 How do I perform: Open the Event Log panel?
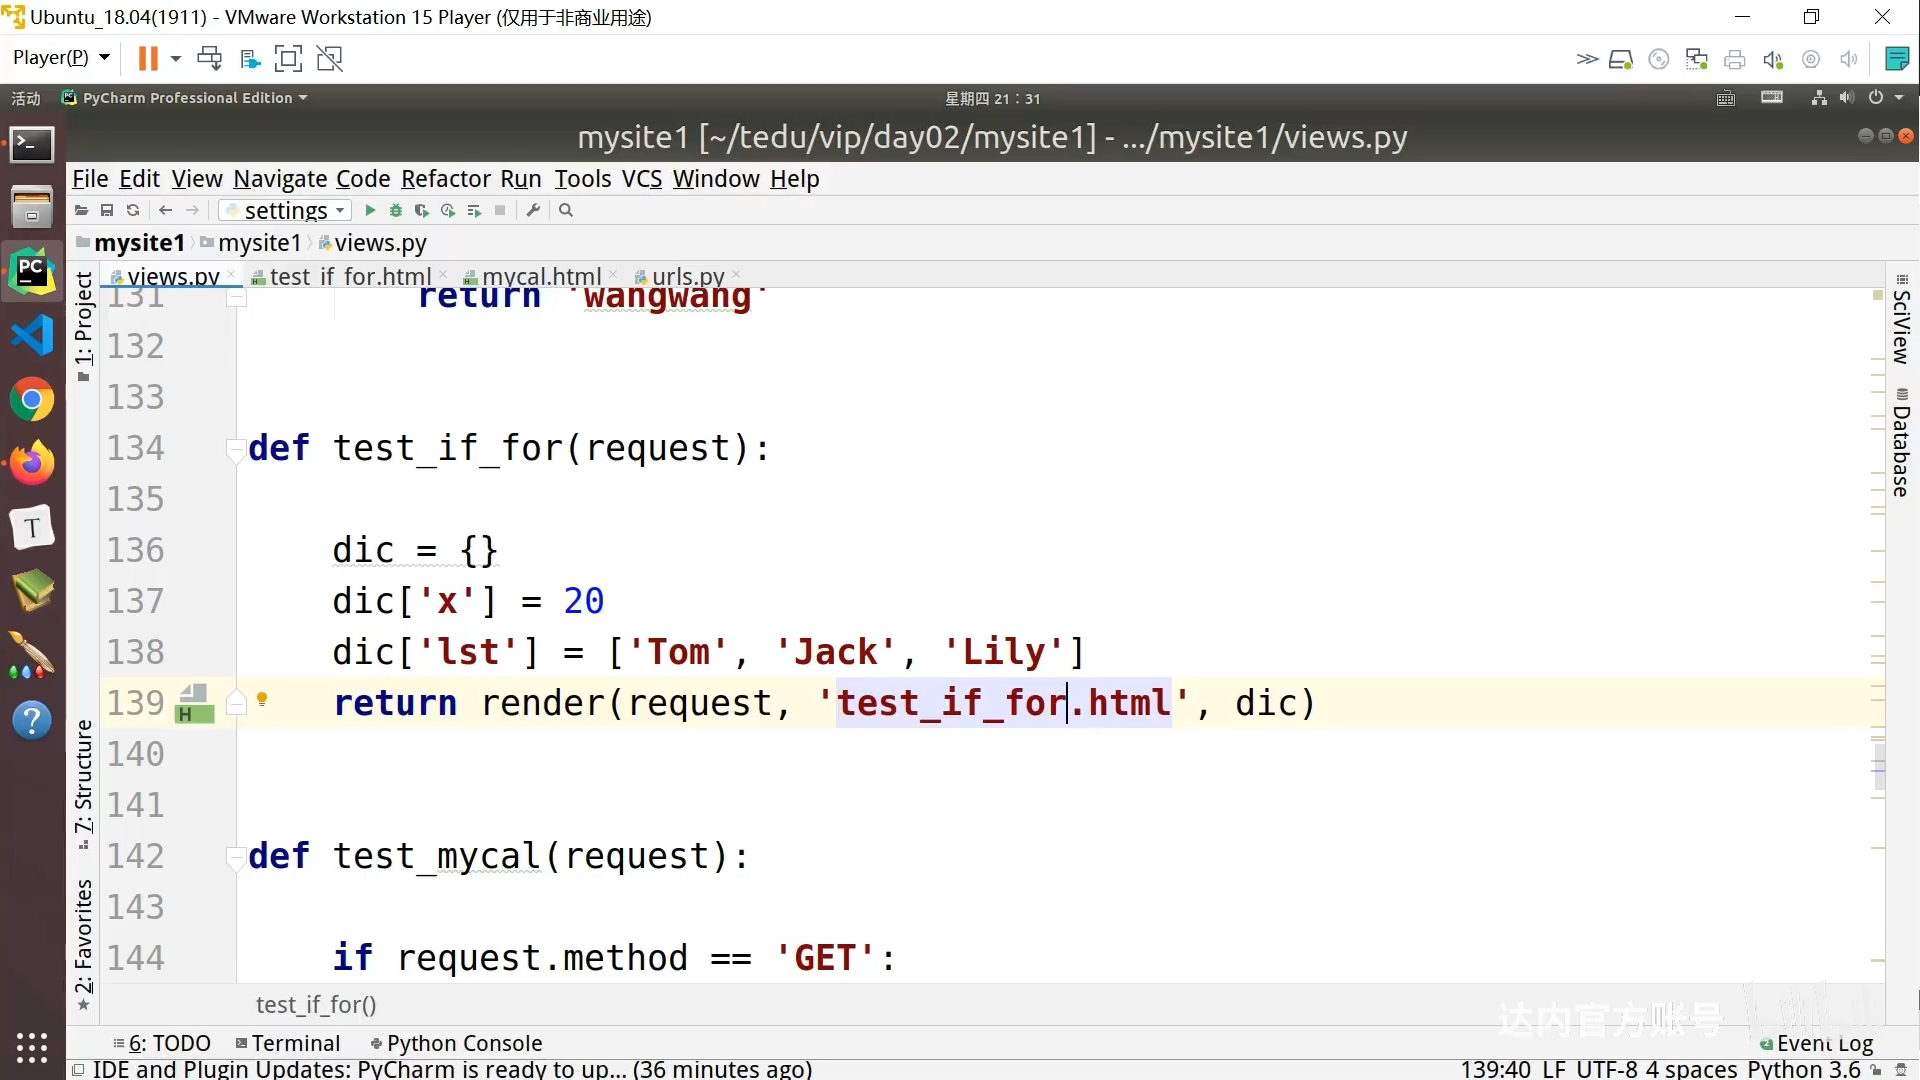1817,1044
